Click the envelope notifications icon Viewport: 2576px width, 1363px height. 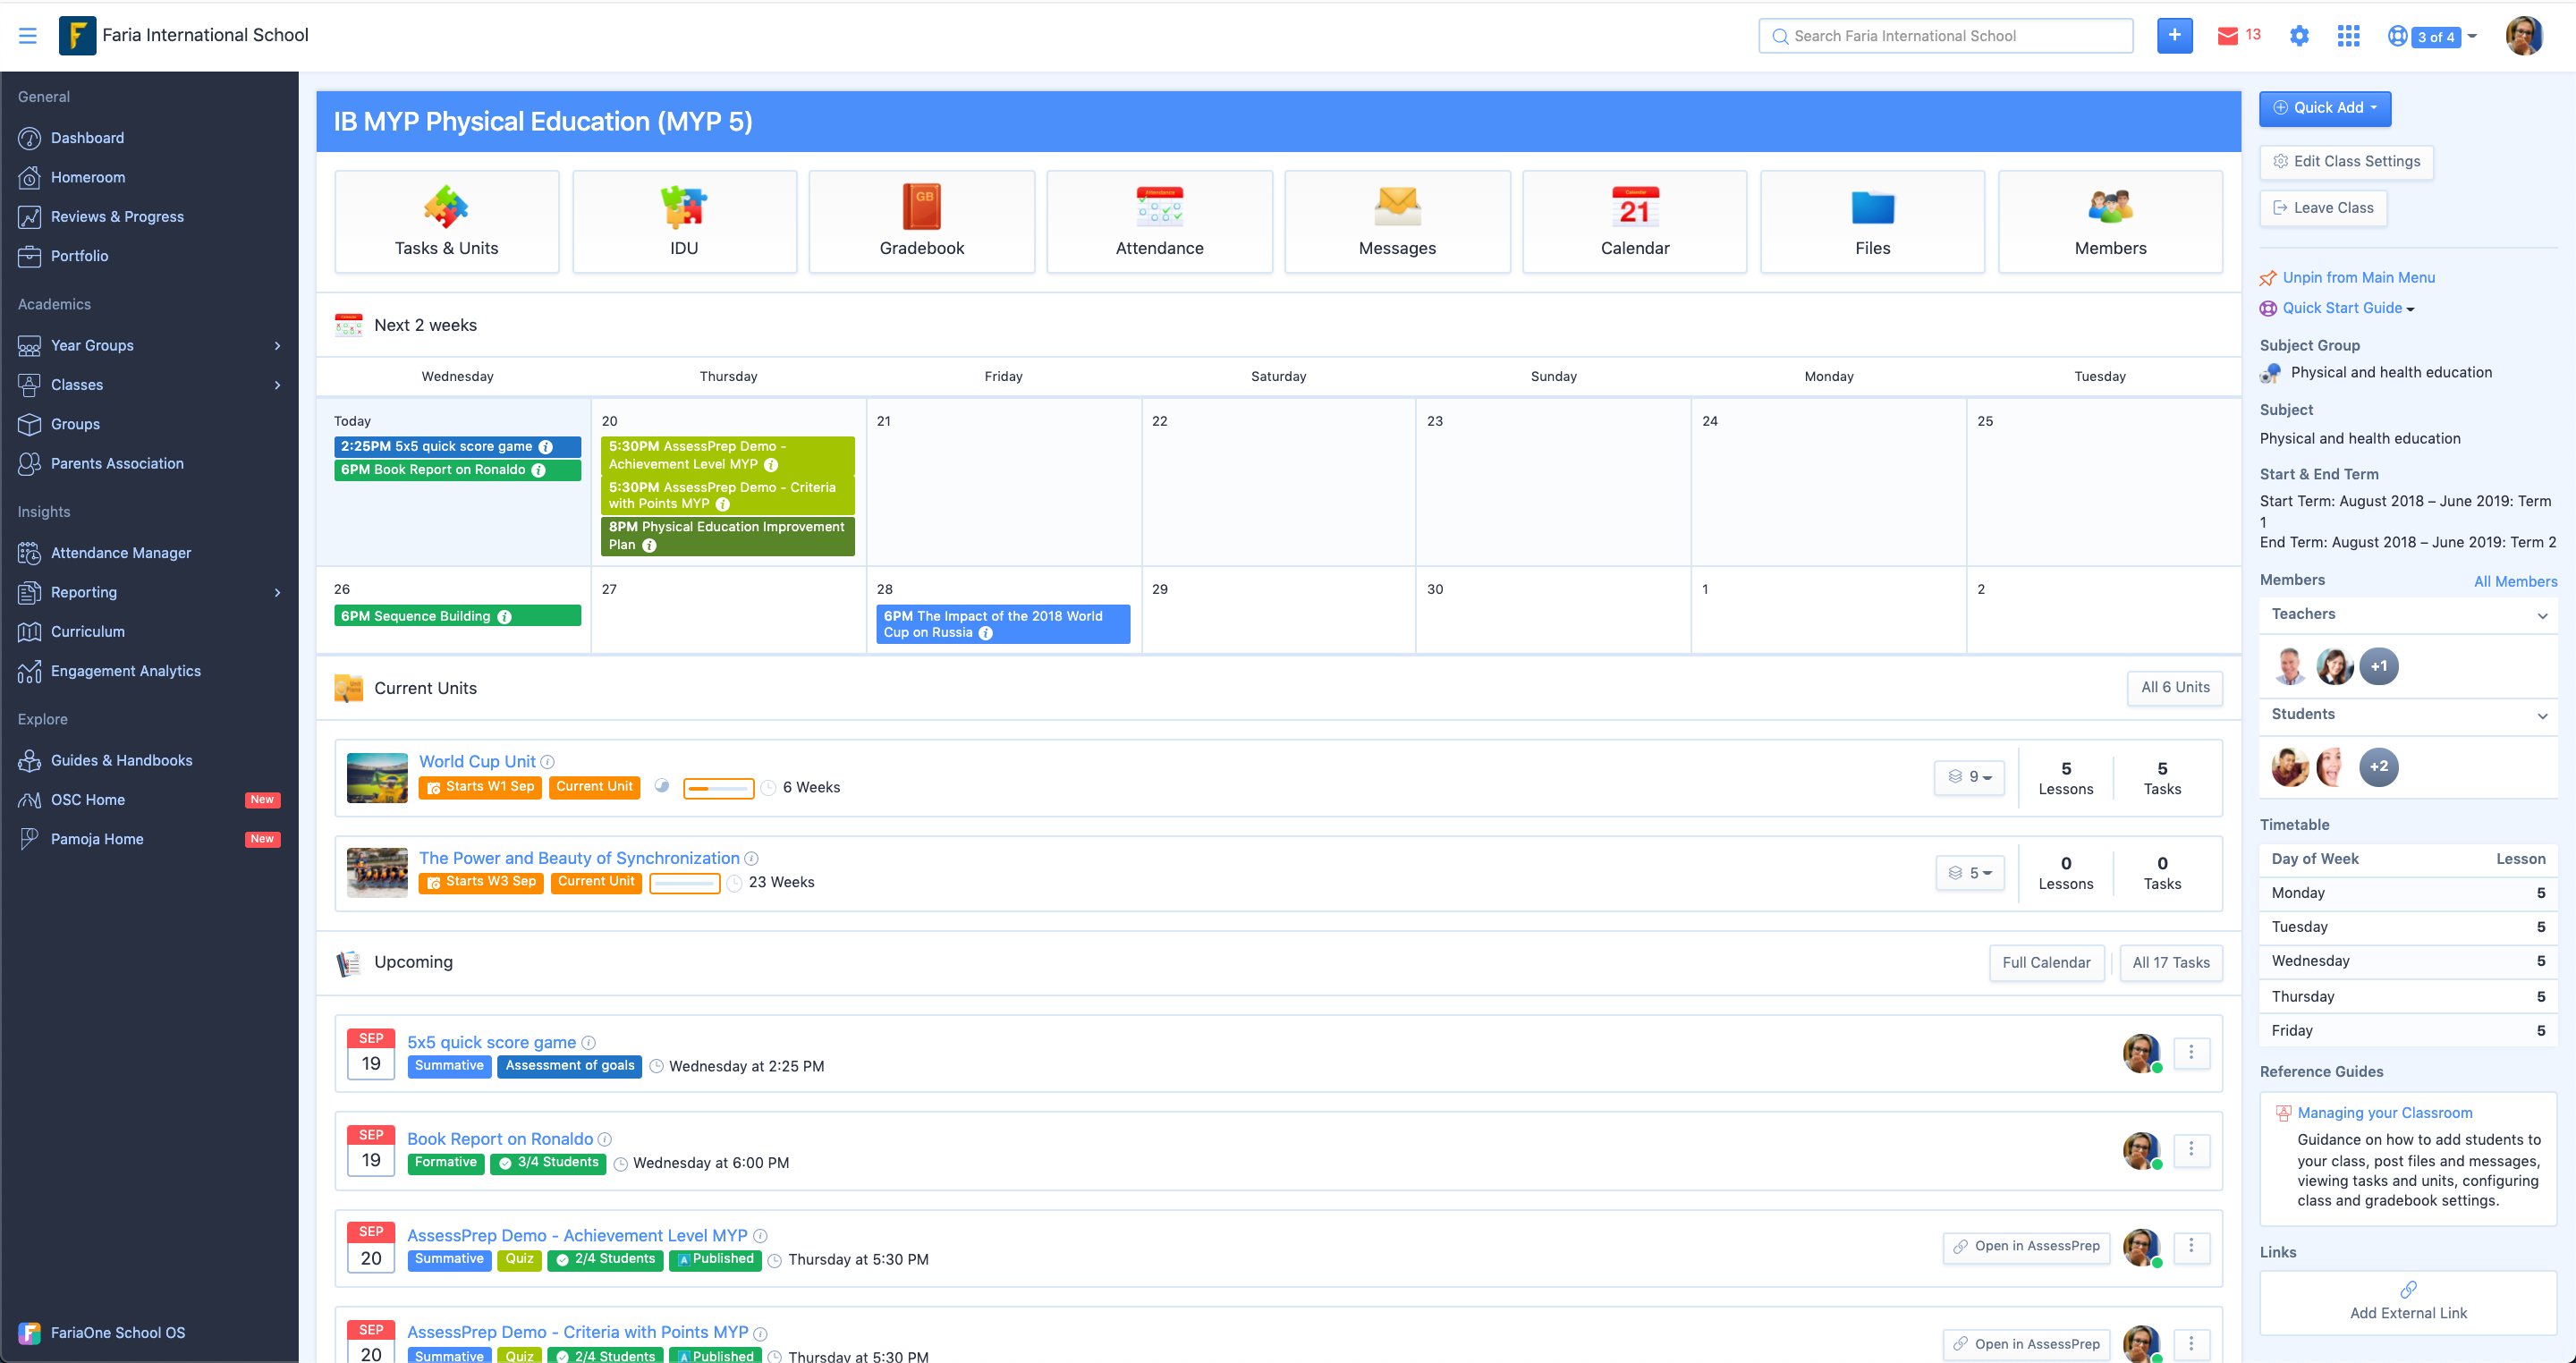coord(2227,36)
